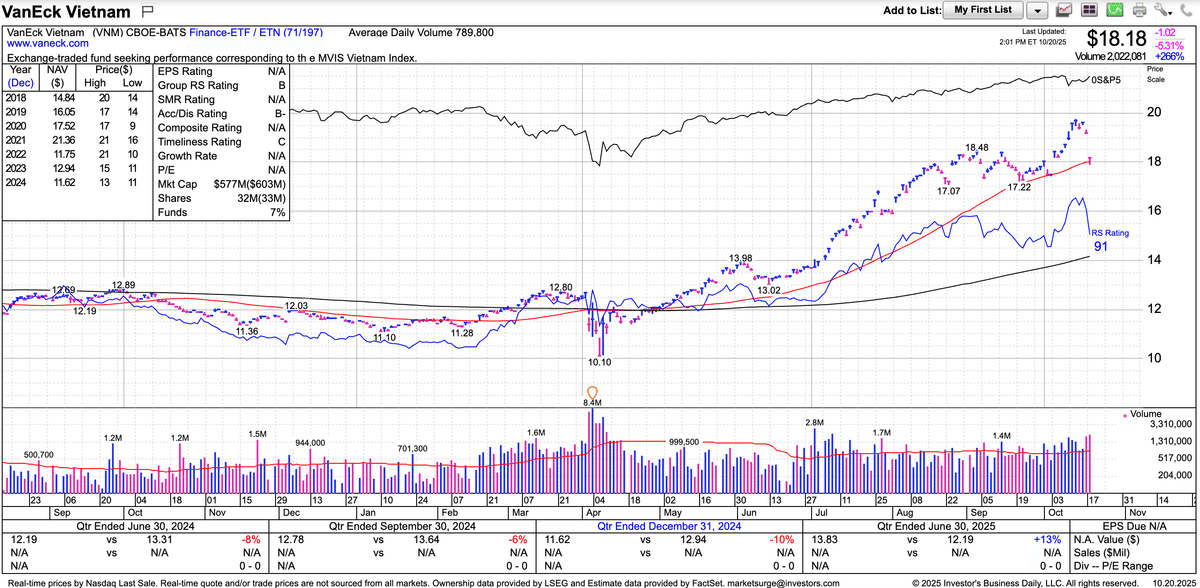The width and height of the screenshot is (1200, 588).
Task: Click the flag icon next to VanEck Vietnam
Action: (148, 12)
